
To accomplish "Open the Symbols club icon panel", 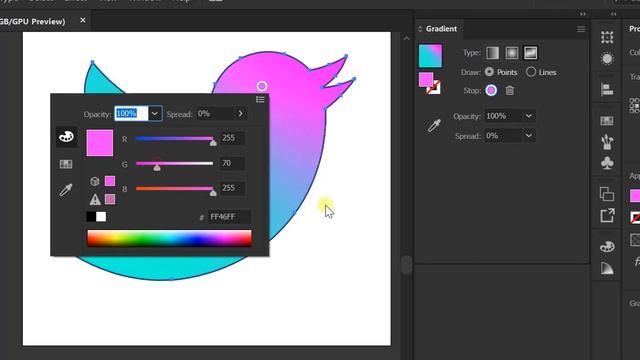I will click(607, 163).
